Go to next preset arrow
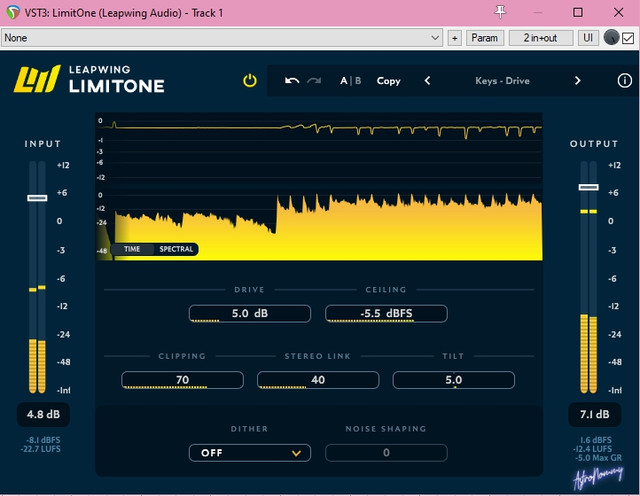This screenshot has width=640, height=496. pos(577,80)
